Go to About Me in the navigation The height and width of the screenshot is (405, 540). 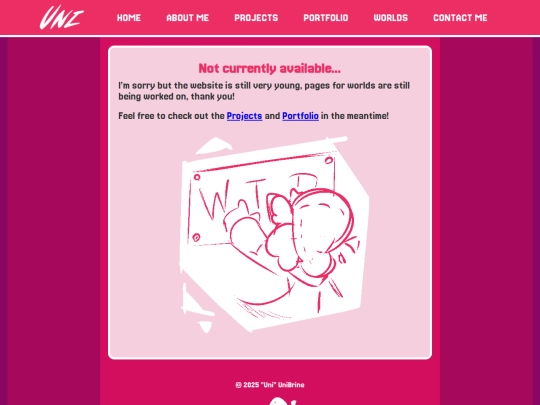tap(188, 18)
